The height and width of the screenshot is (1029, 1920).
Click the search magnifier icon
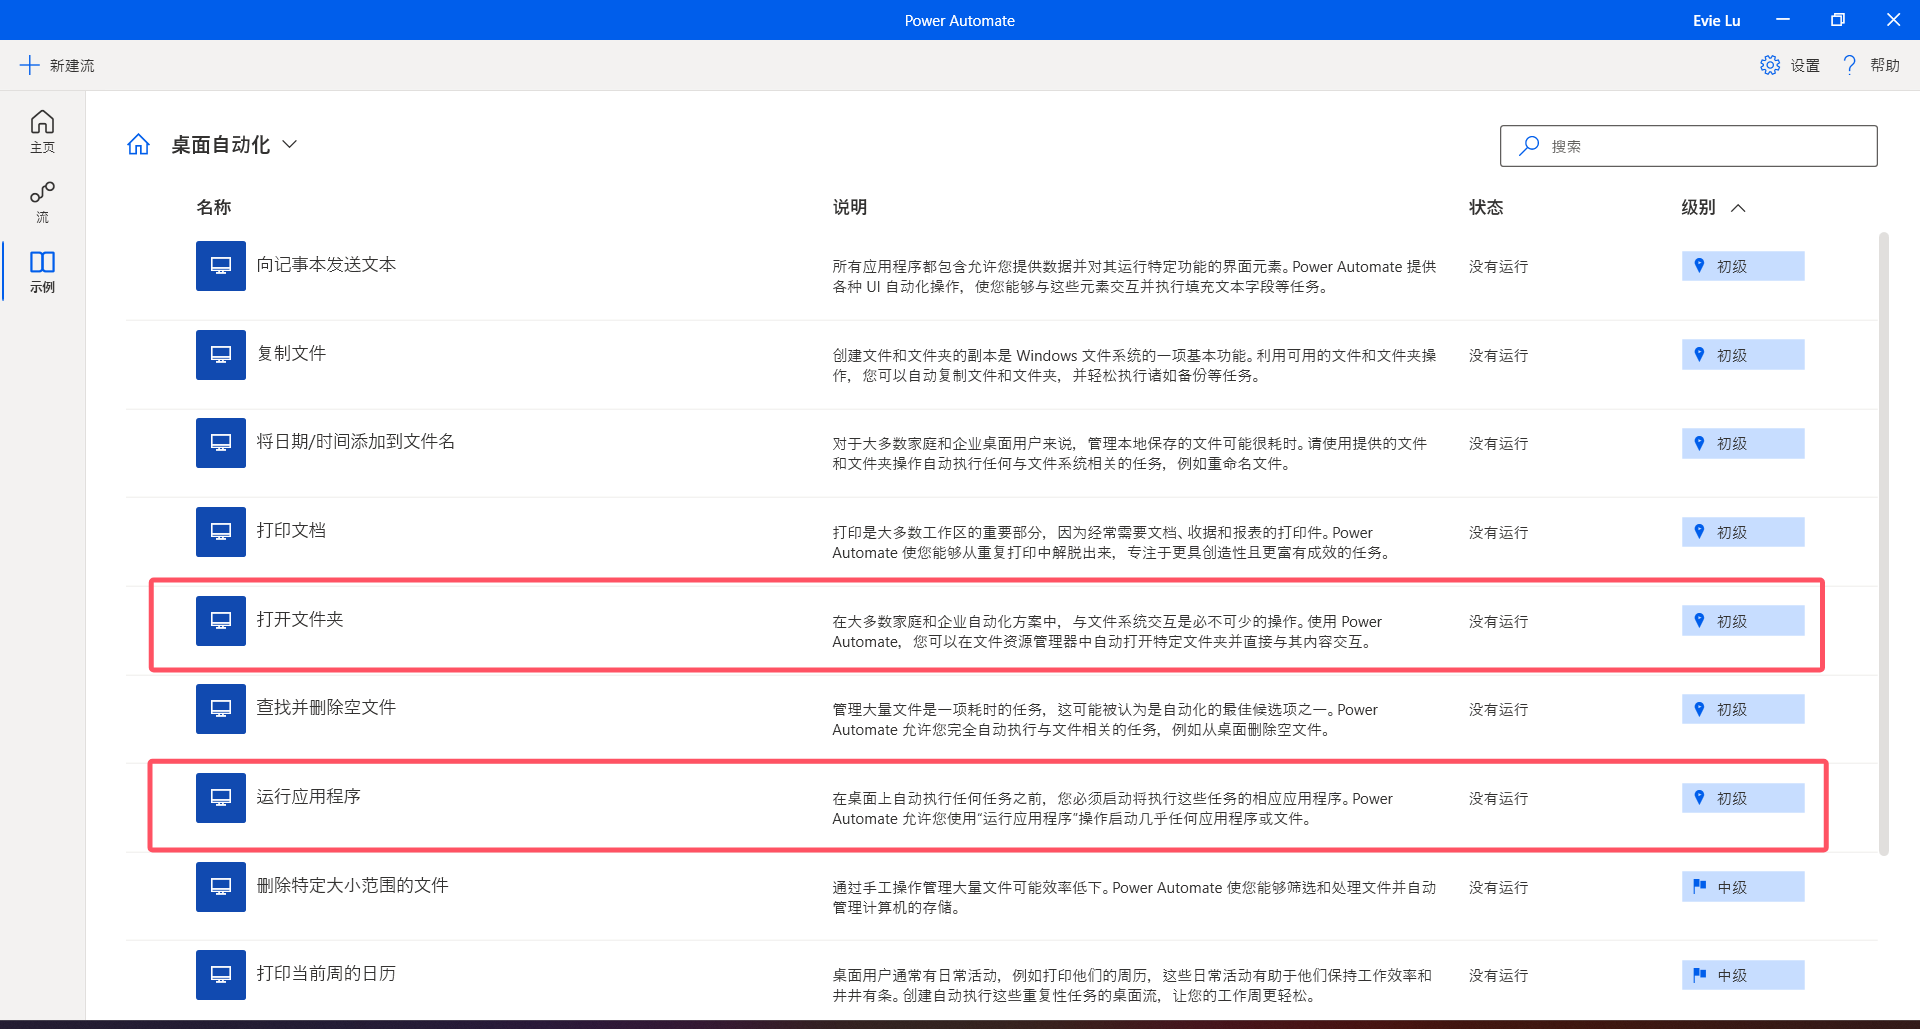[1529, 146]
